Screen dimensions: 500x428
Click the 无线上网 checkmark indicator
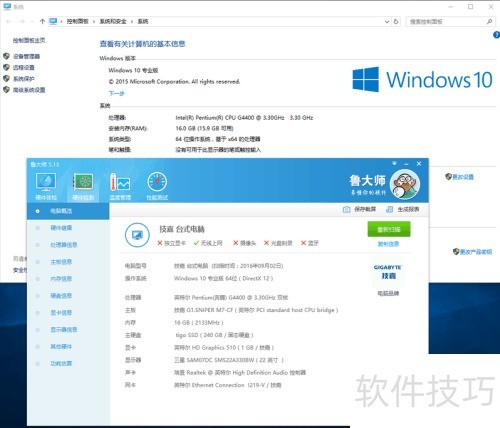point(208,243)
